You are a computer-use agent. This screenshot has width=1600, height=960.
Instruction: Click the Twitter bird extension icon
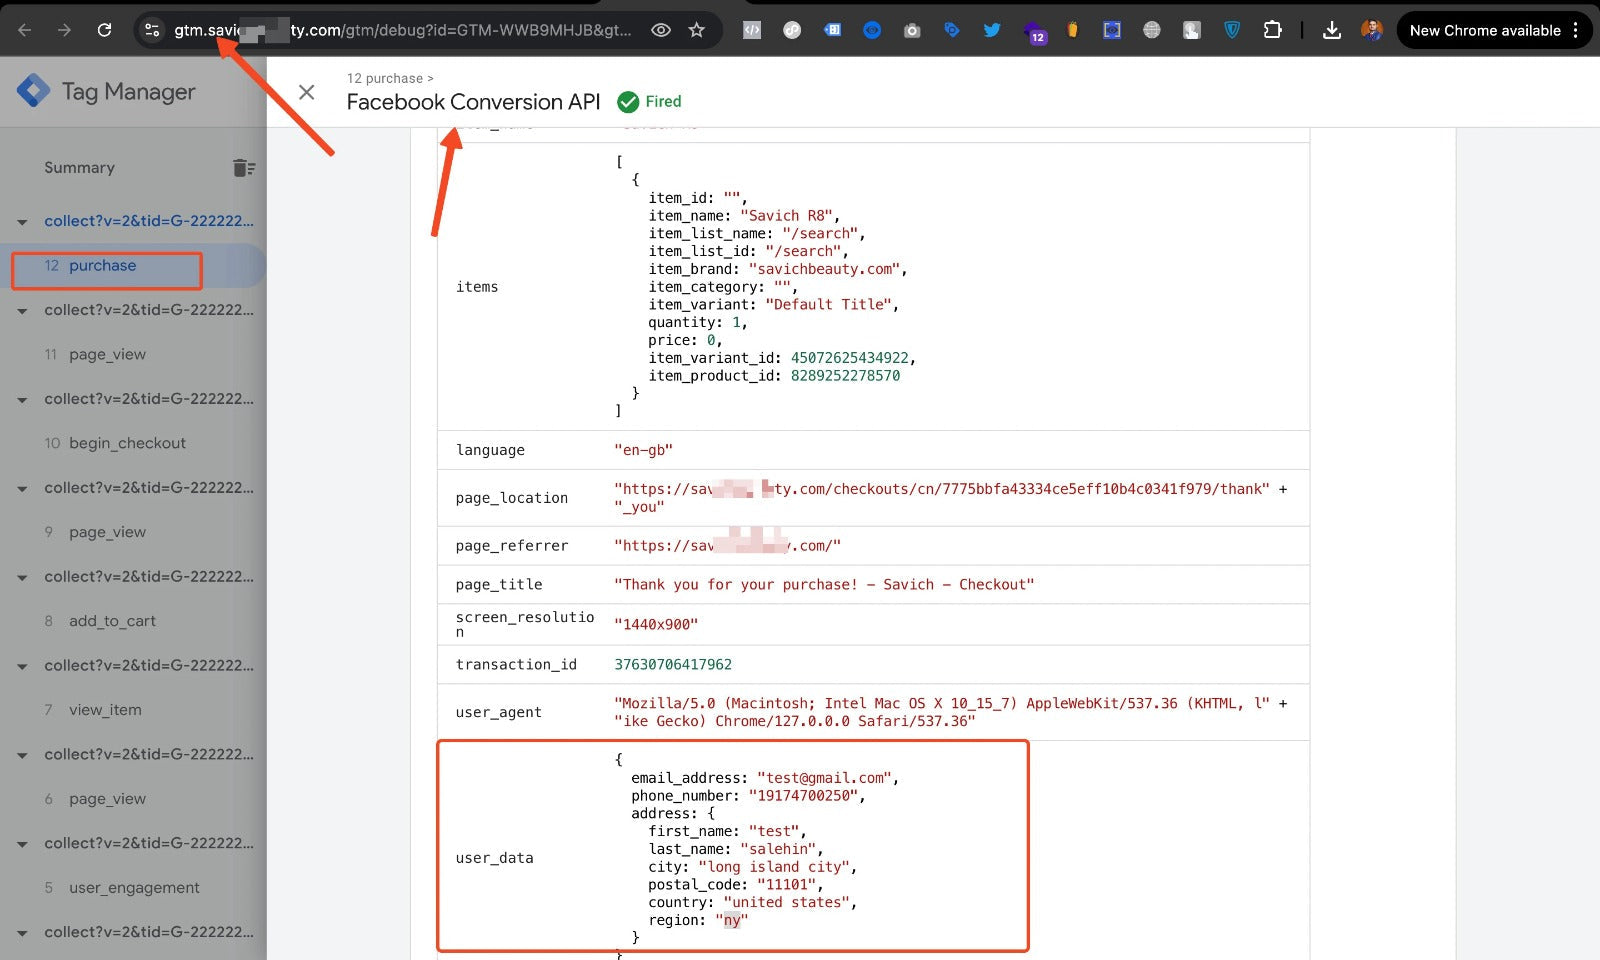tap(991, 30)
